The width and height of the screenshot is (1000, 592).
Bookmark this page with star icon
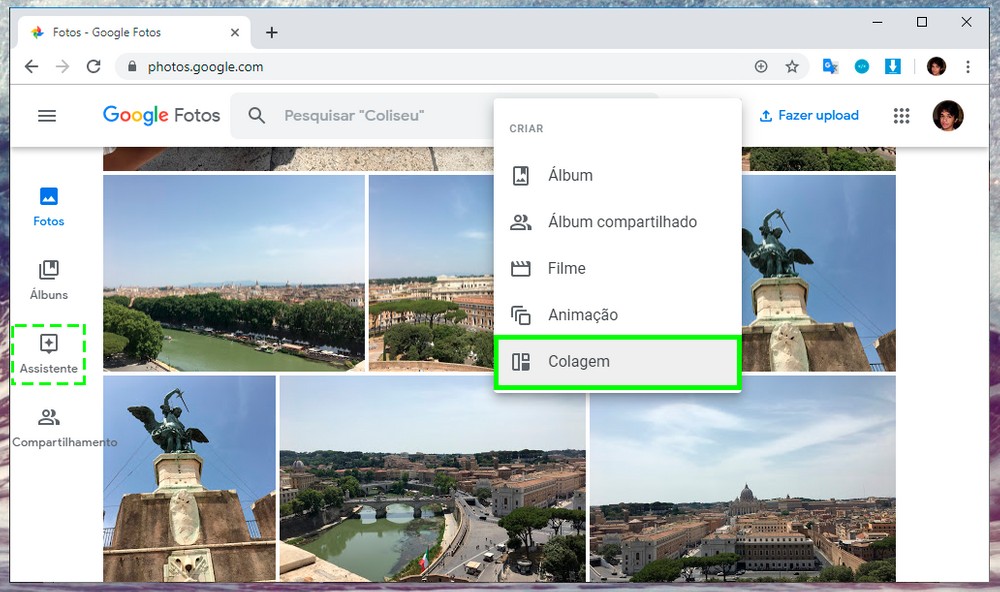click(x=791, y=66)
